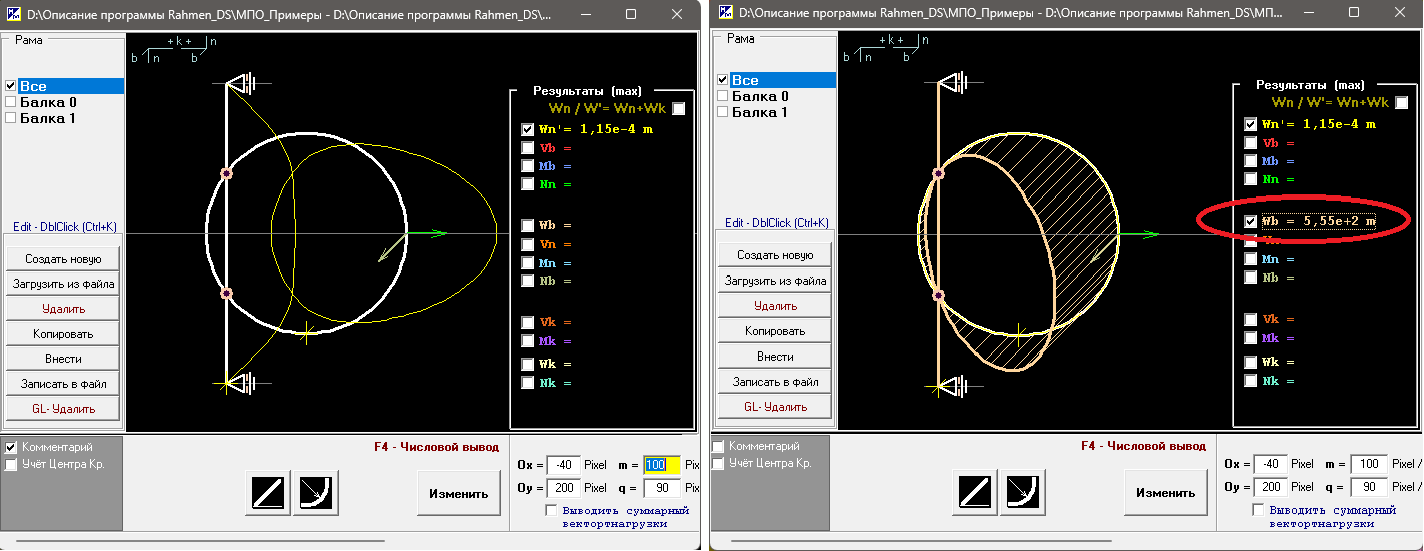Uncheck Комментарий in the left window
This screenshot has width=1424, height=551.
point(12,447)
